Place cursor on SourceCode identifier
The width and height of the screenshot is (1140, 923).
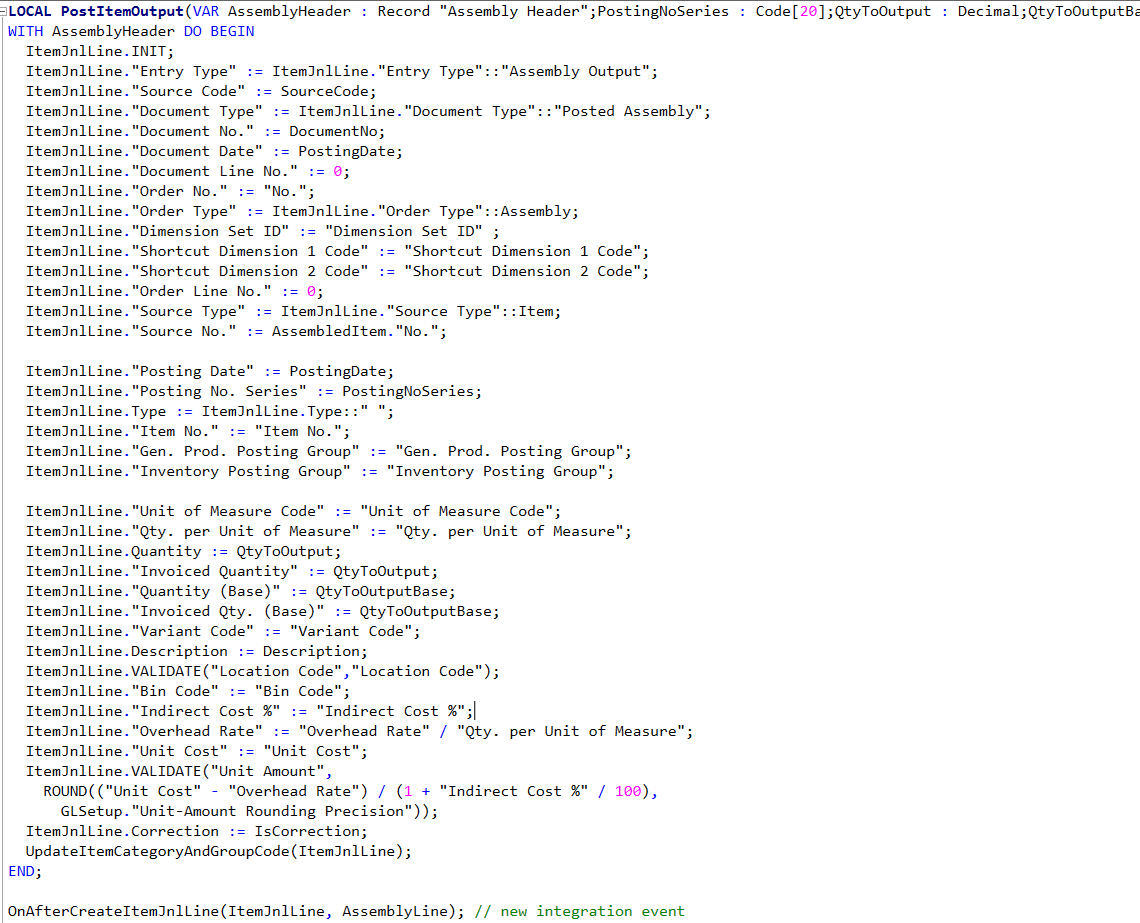[330, 91]
